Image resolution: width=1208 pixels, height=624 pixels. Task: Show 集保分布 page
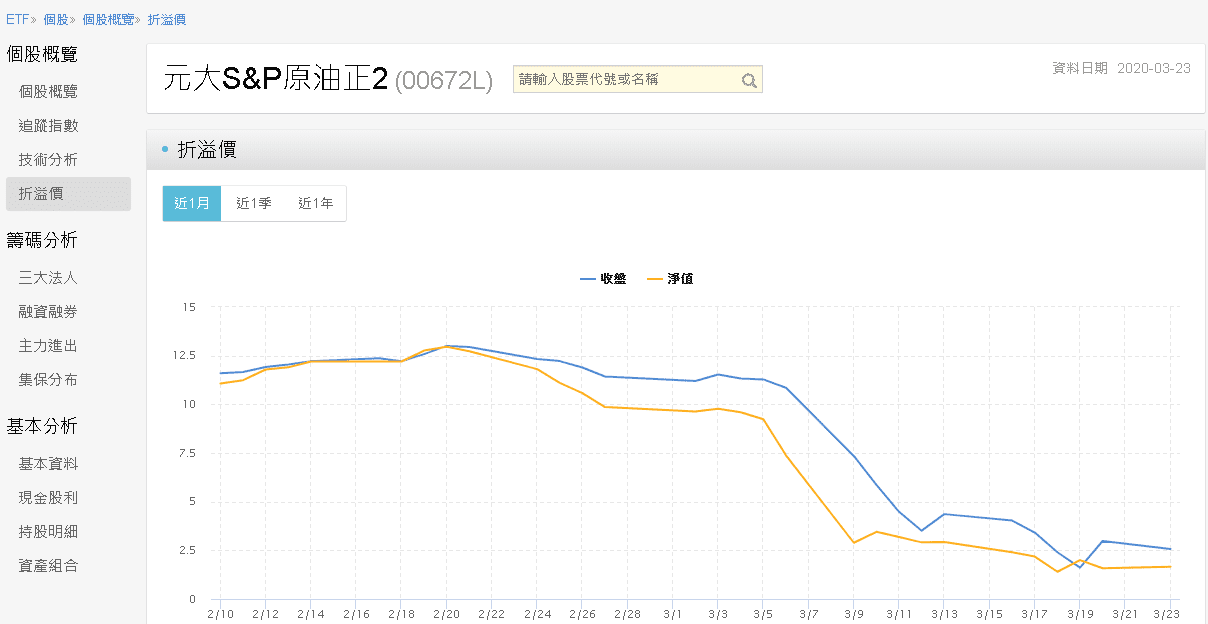[x=48, y=379]
